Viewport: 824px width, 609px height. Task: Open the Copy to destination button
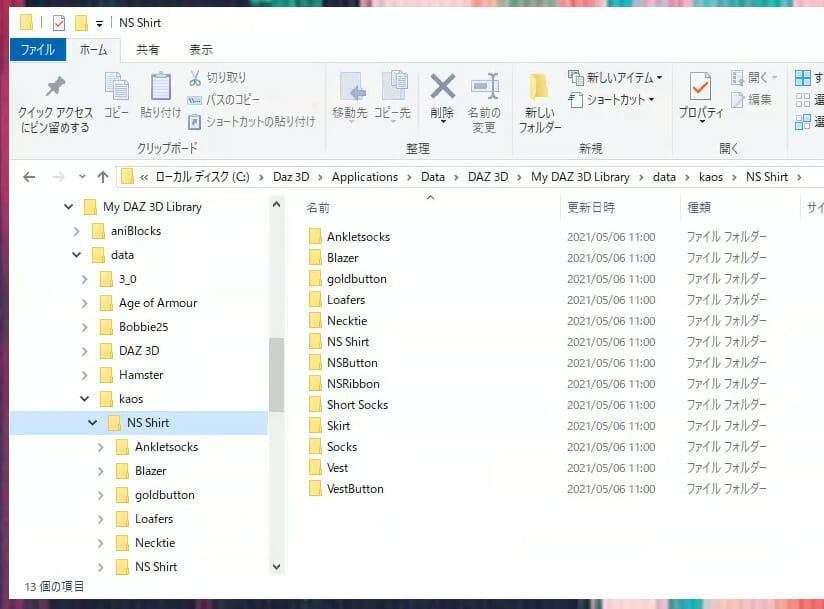point(392,96)
